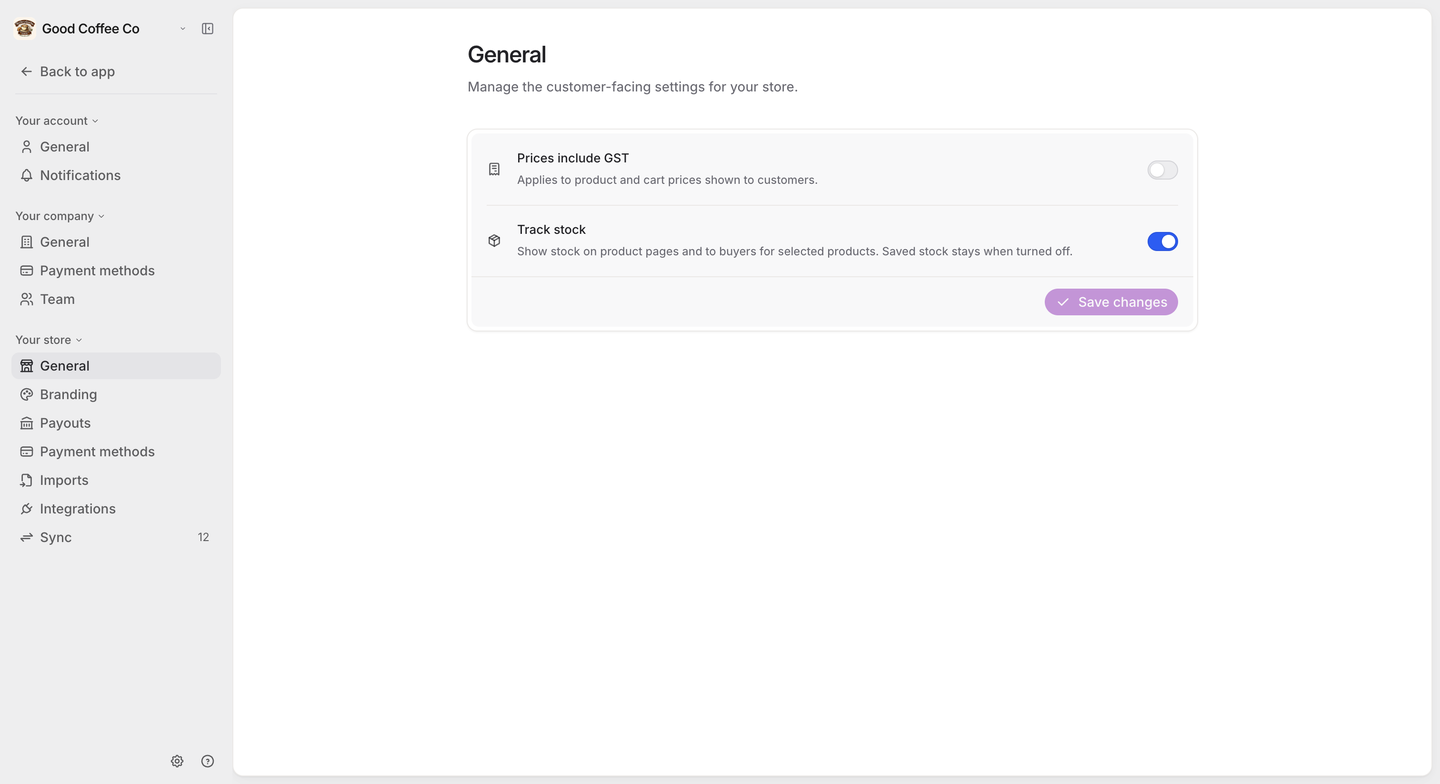Click the settings gear icon at sidebar bottom
Image resolution: width=1440 pixels, height=784 pixels.
tap(177, 761)
